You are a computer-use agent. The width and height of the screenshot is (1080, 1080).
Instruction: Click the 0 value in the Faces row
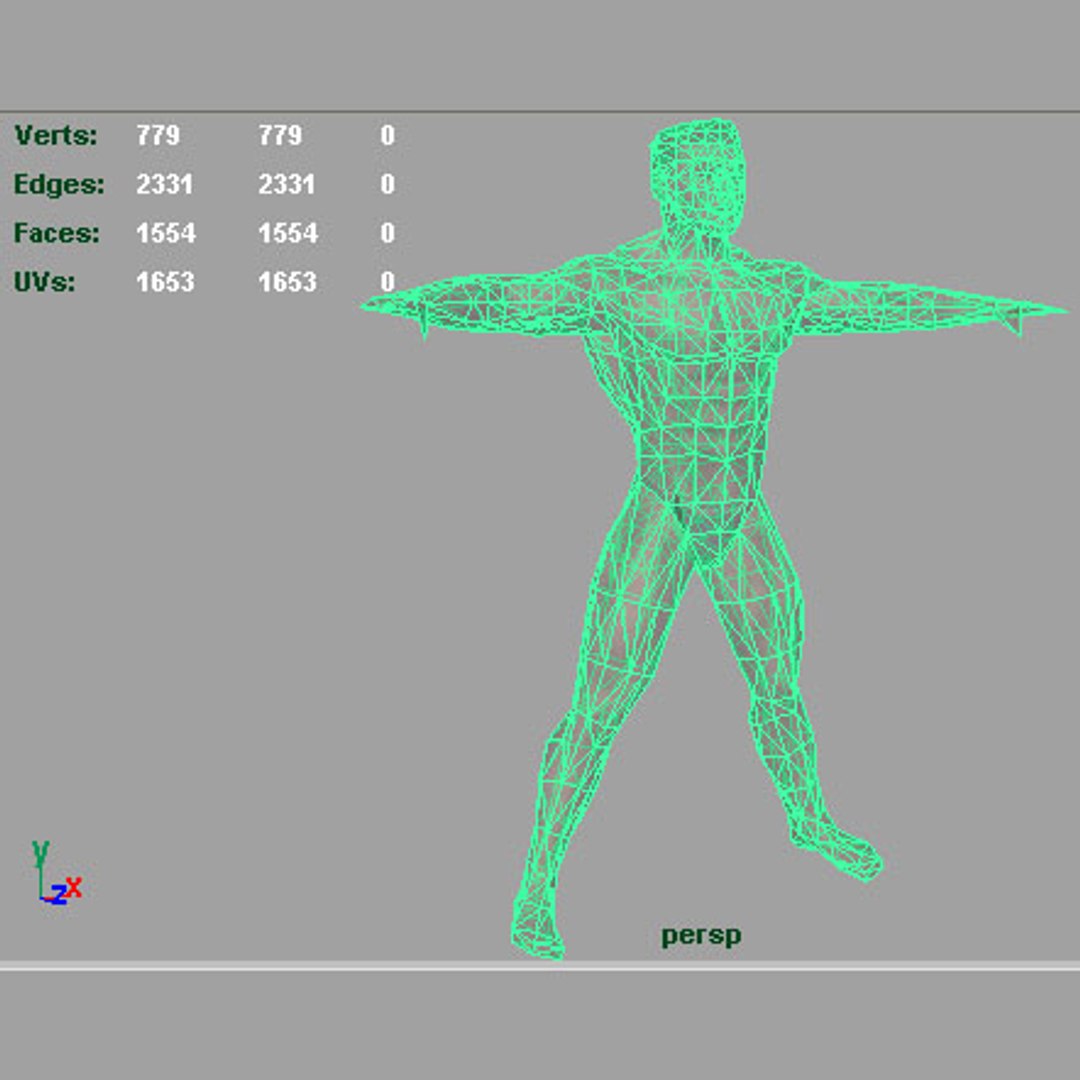[x=388, y=233]
